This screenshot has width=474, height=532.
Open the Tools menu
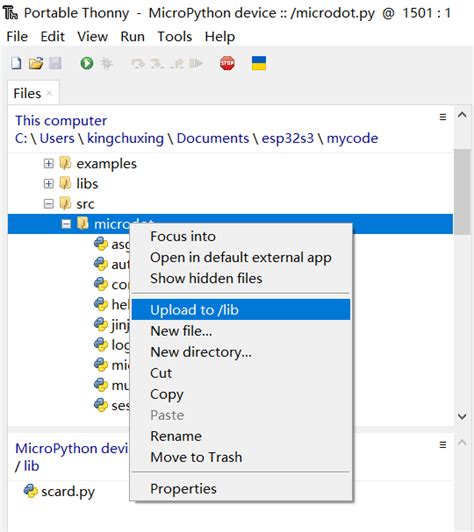(175, 36)
